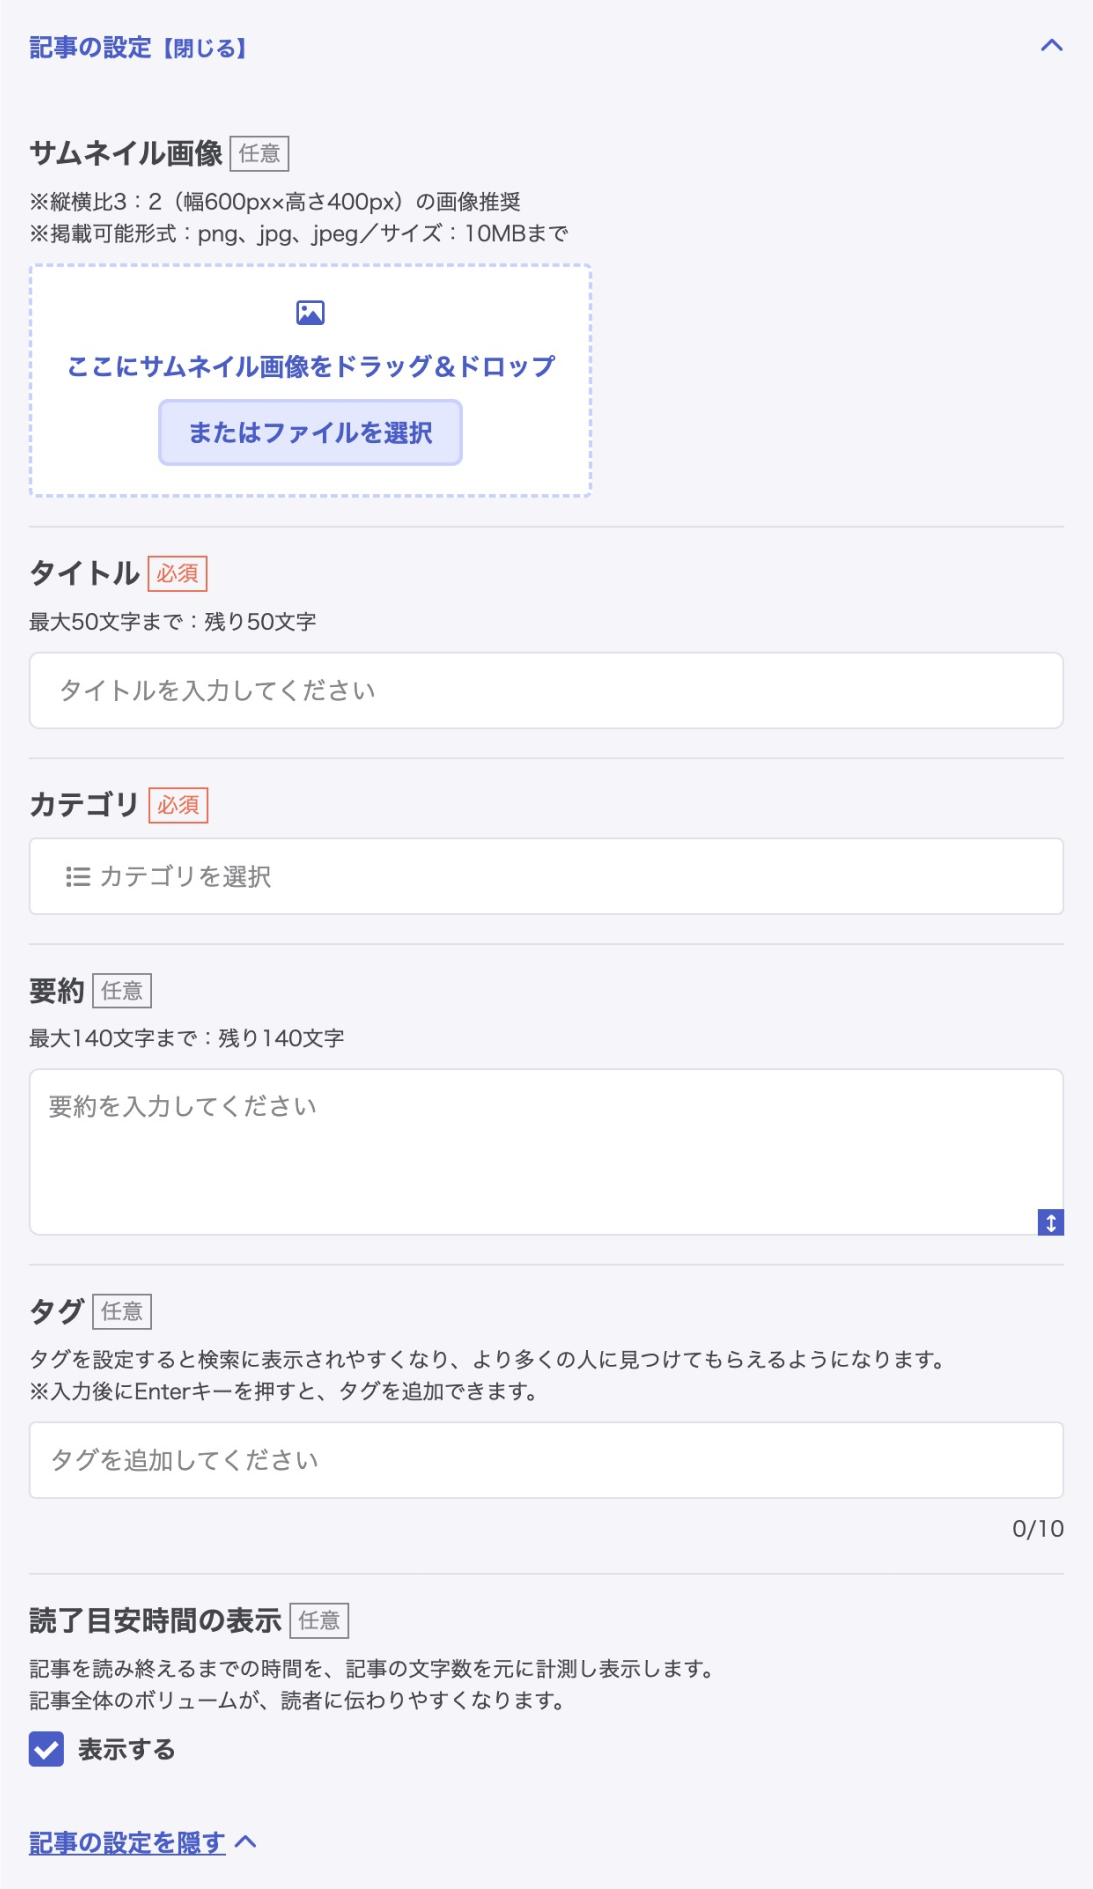
Task: Open the カテゴリを選択 dropdown
Action: coord(546,877)
